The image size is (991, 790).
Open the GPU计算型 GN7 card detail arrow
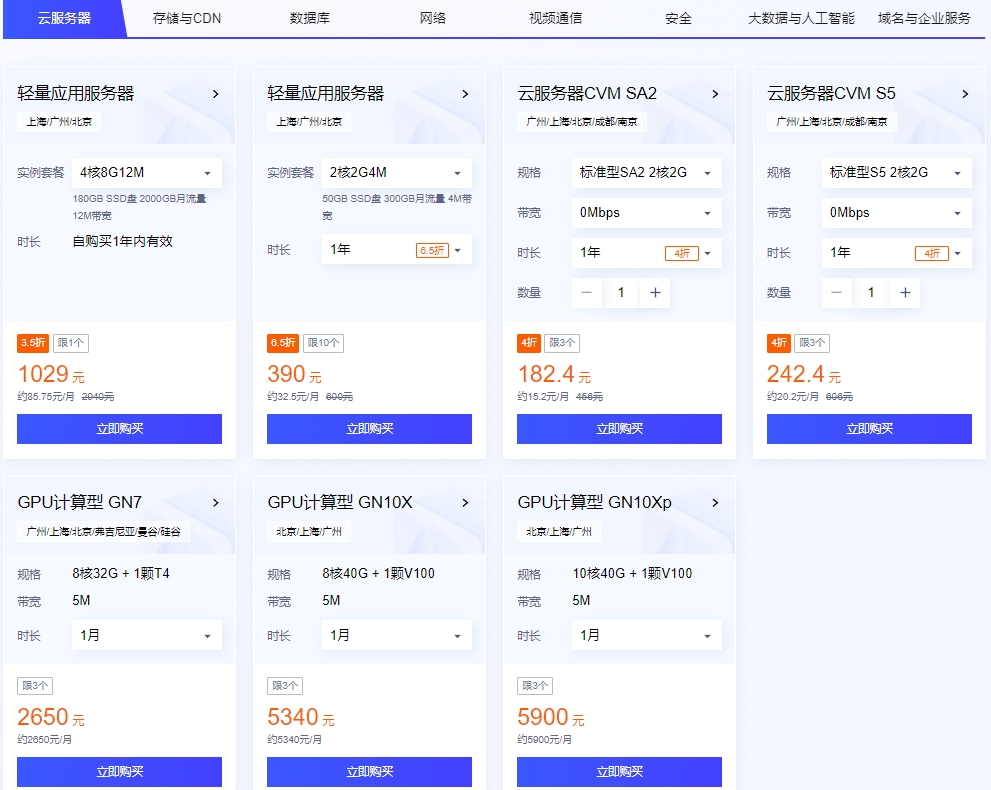click(x=216, y=503)
